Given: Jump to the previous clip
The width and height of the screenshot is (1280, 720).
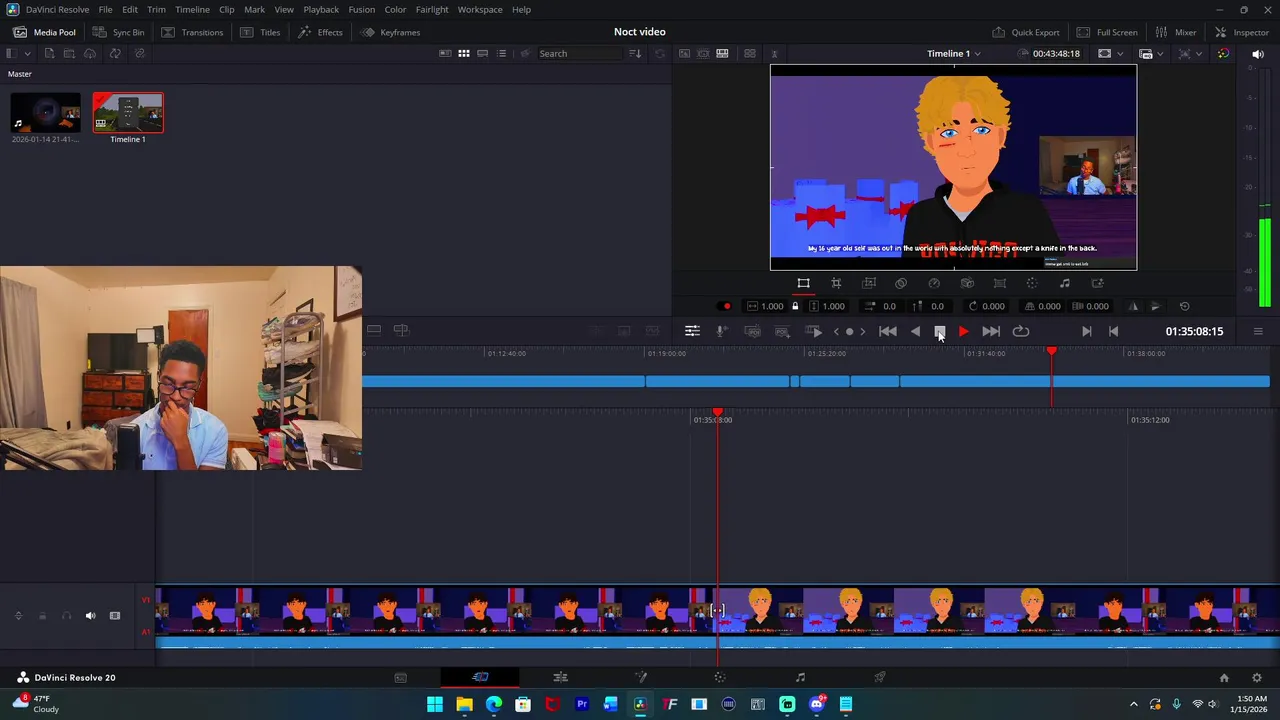Looking at the screenshot, I should pos(888,331).
